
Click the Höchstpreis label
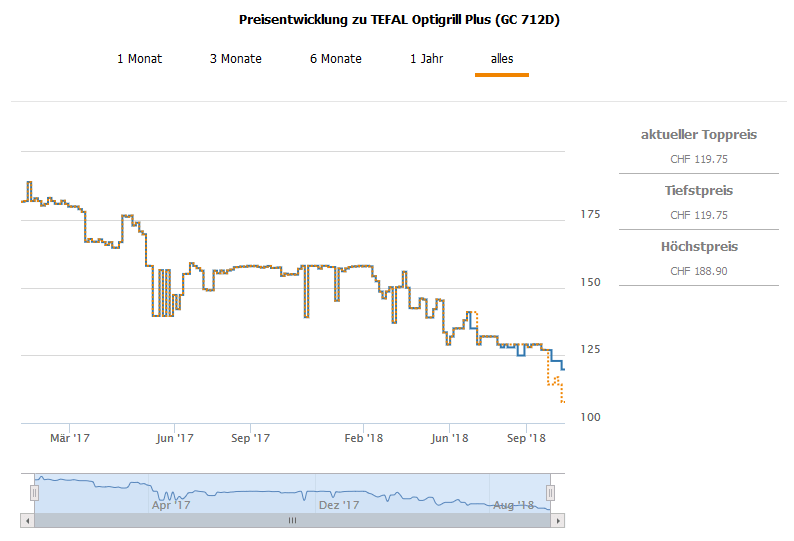click(x=698, y=246)
